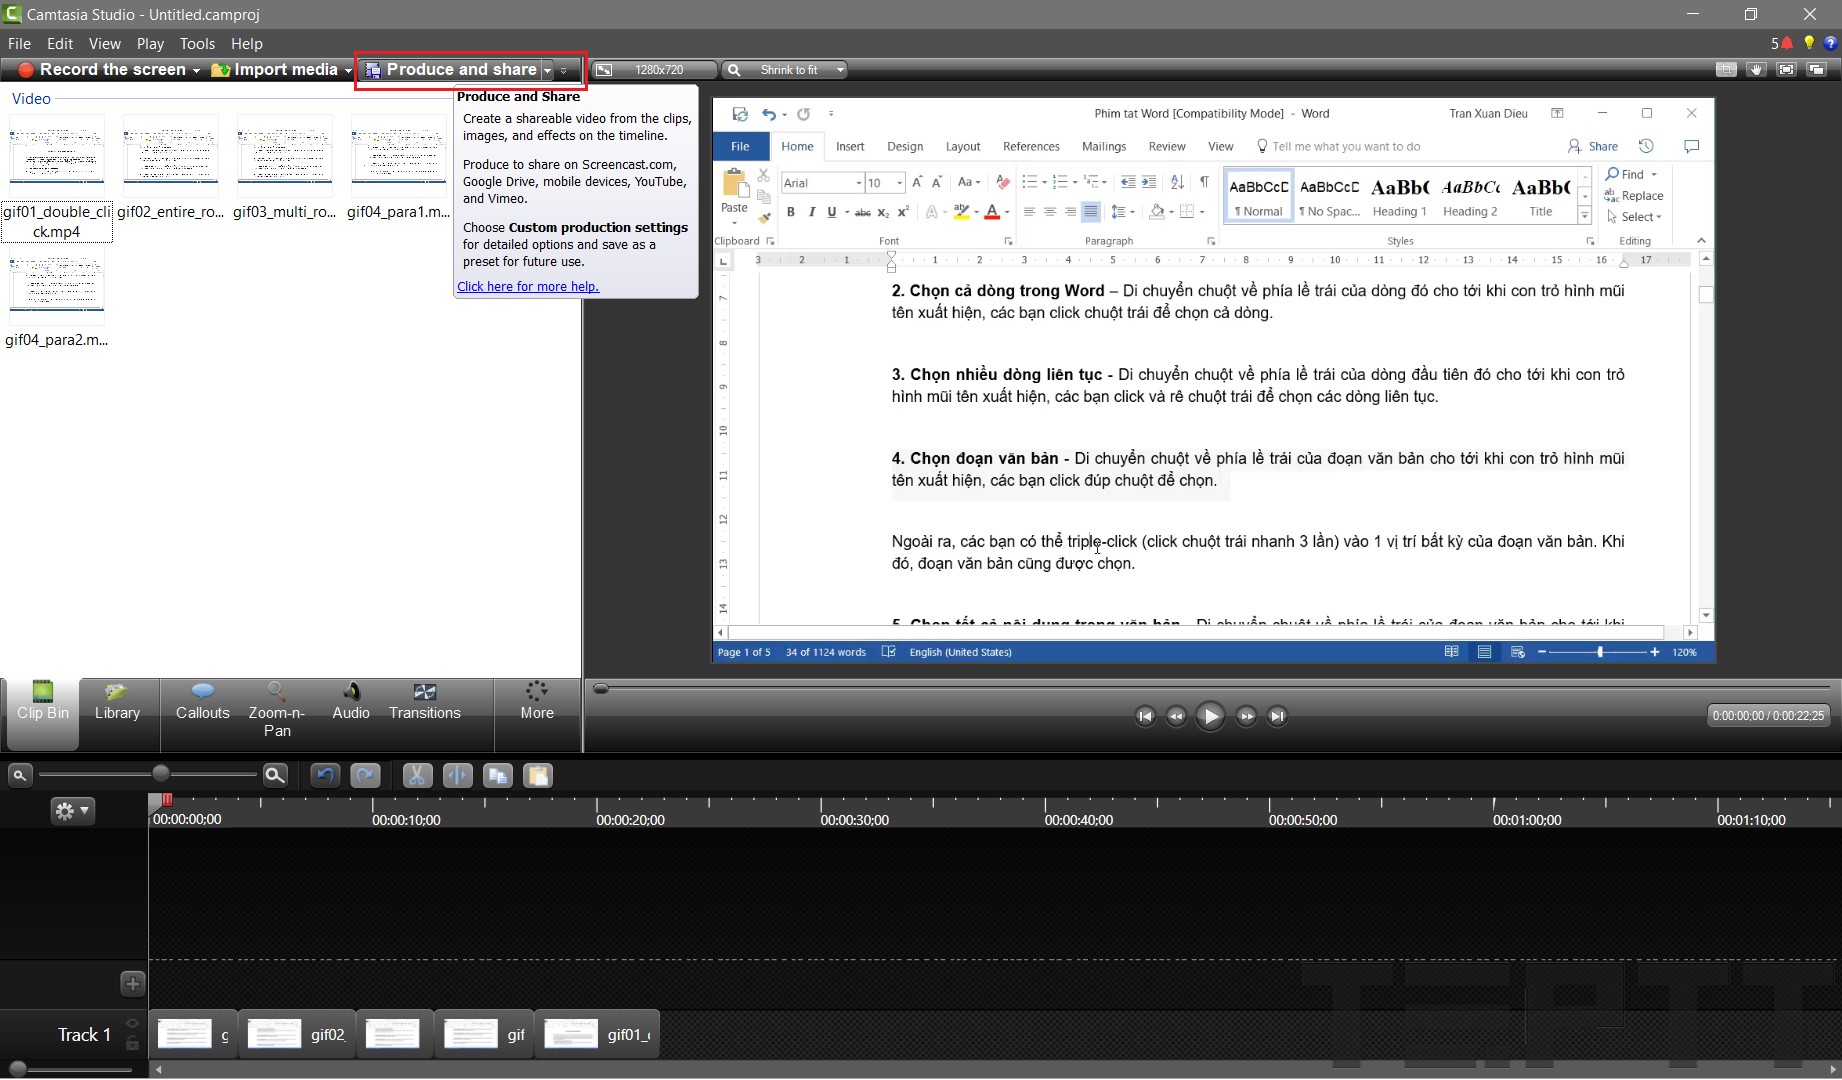Toggle the Track 1 lock

pos(132,1043)
